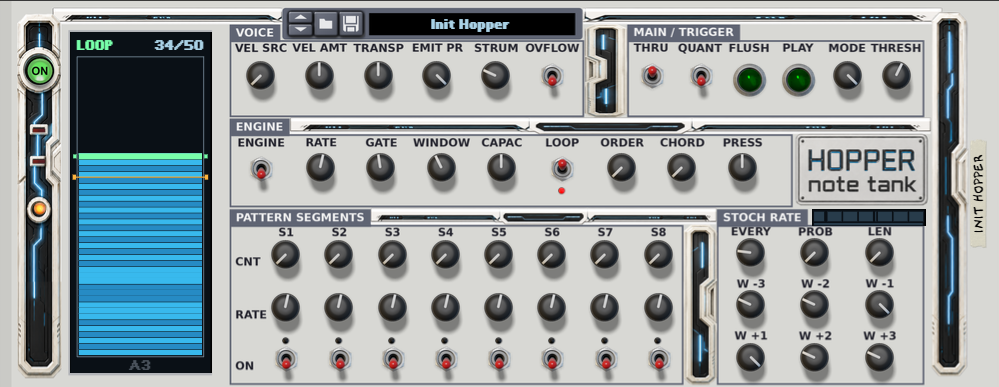Click the Init Hopper patch name display
Image resolution: width=999 pixels, height=387 pixels.
pos(471,24)
